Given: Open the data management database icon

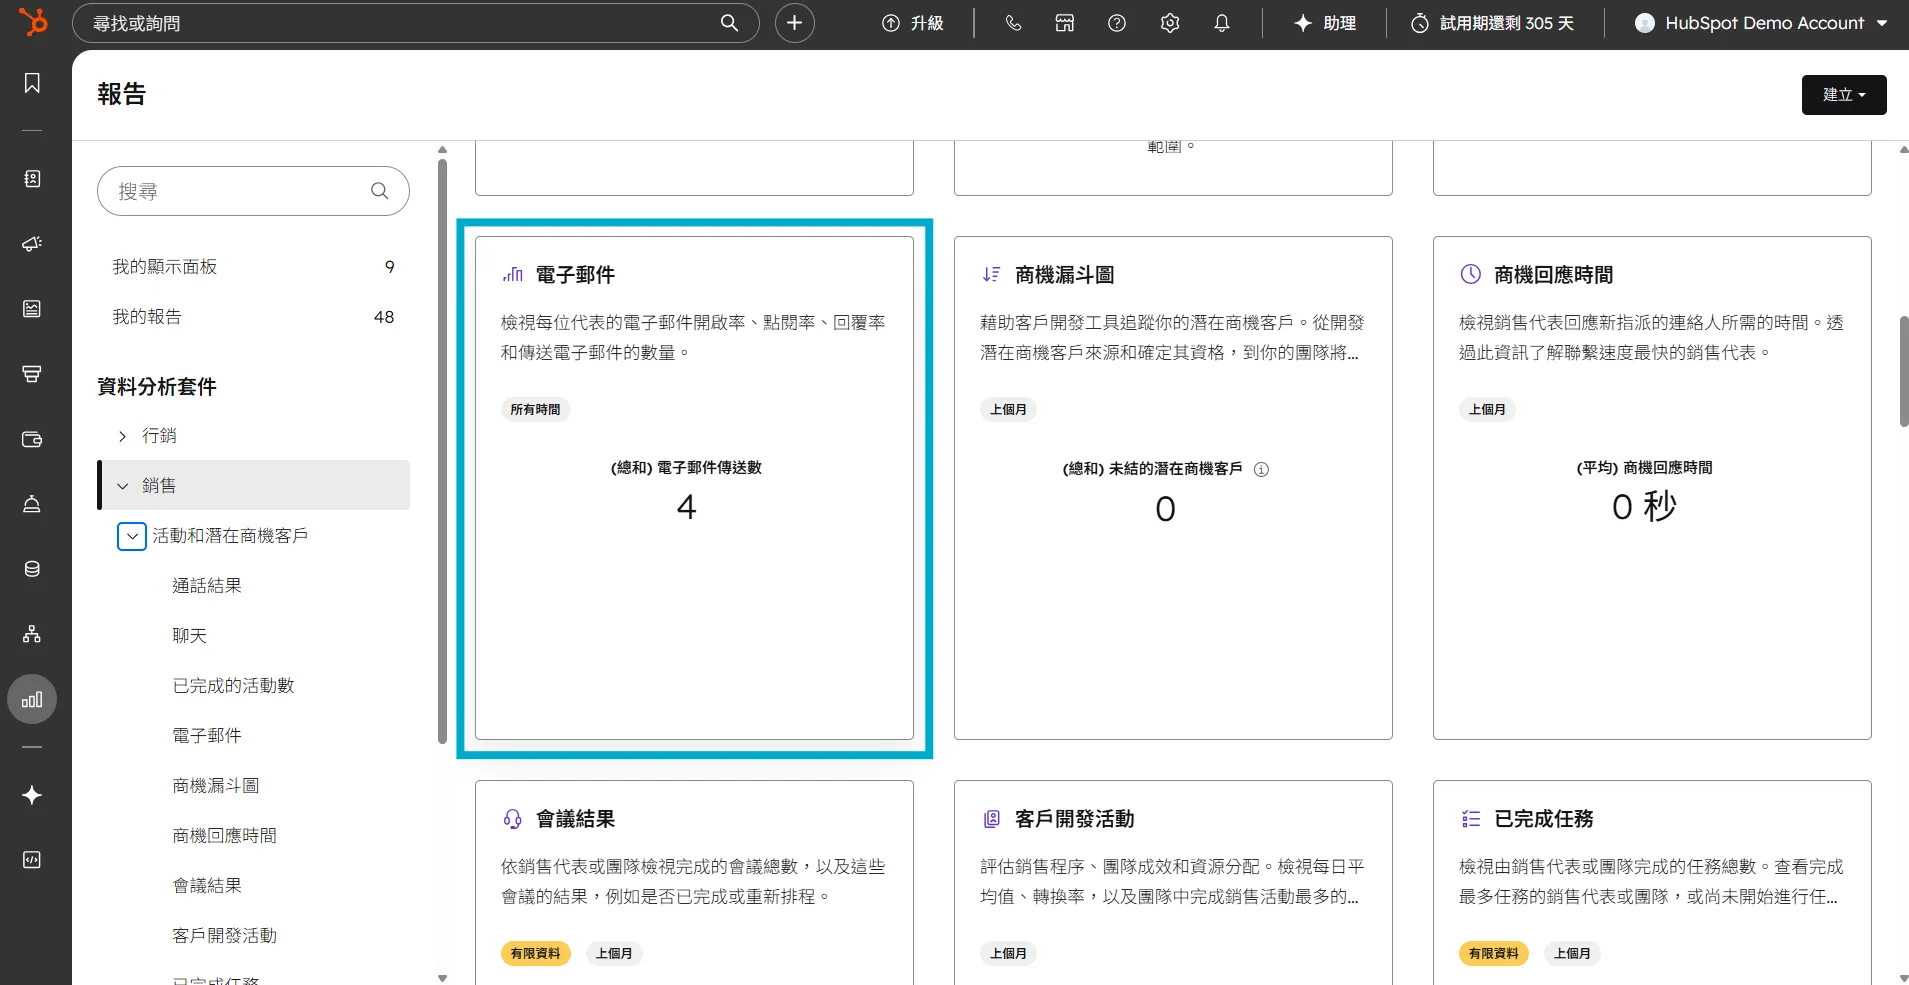Looking at the screenshot, I should [32, 569].
